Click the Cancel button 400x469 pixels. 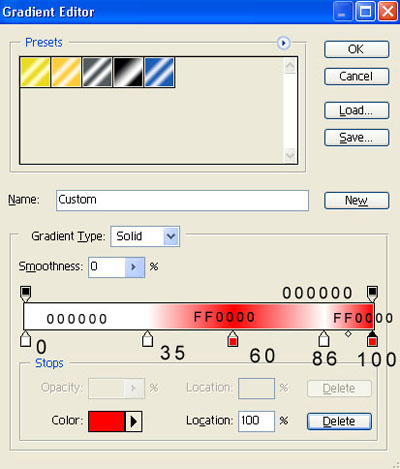click(x=356, y=76)
